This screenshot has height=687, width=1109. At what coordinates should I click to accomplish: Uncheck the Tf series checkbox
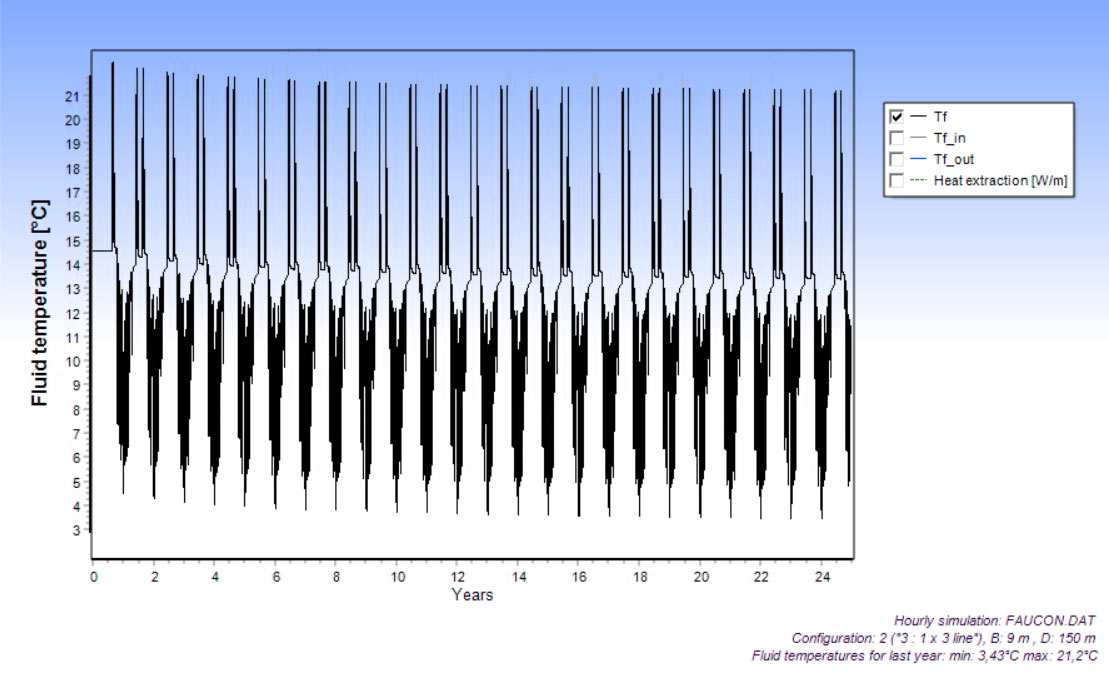point(897,117)
